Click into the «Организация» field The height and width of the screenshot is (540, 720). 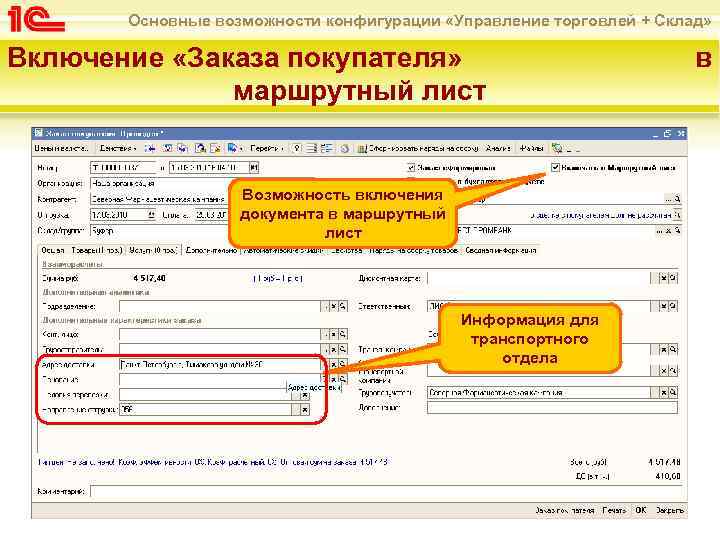click(x=158, y=184)
